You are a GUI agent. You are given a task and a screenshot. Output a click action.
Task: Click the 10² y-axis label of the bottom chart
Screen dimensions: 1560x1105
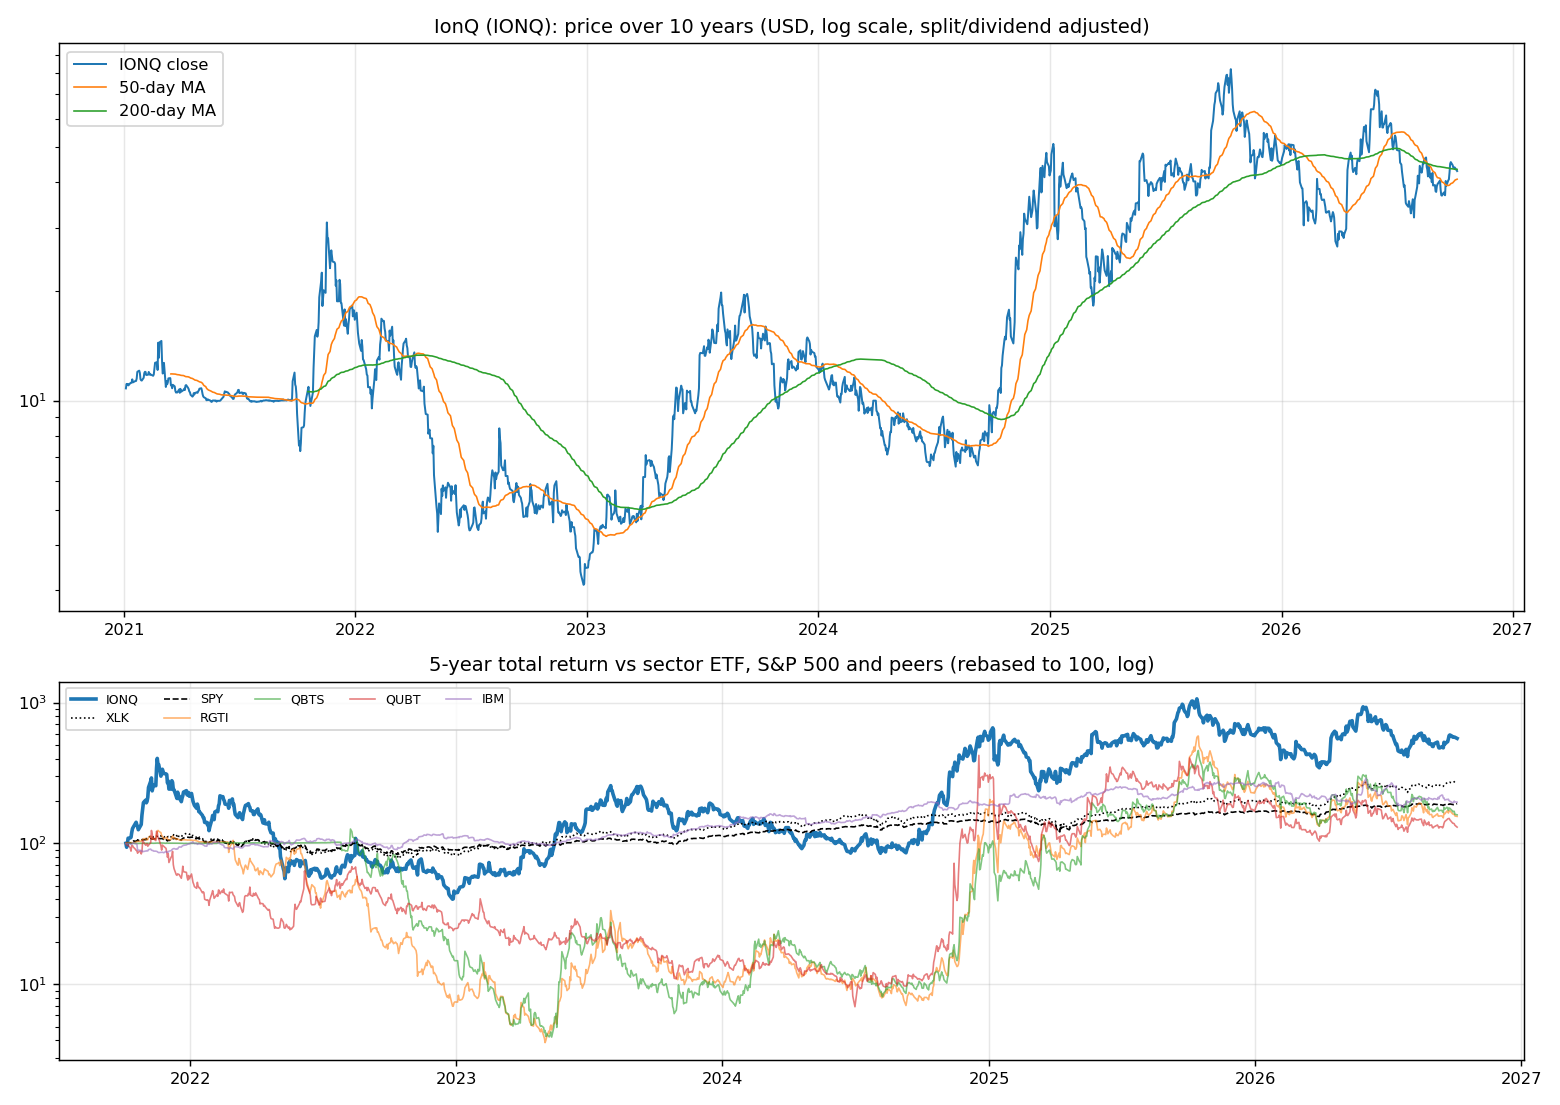34,843
